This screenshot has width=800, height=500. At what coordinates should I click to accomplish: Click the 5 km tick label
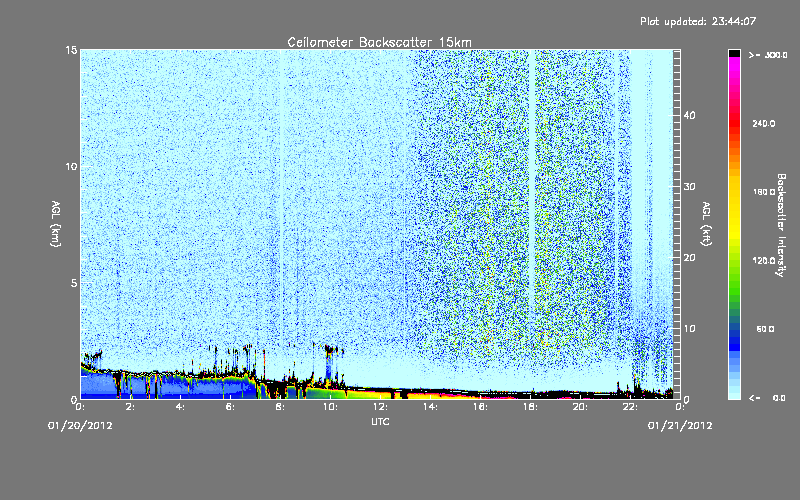74,283
